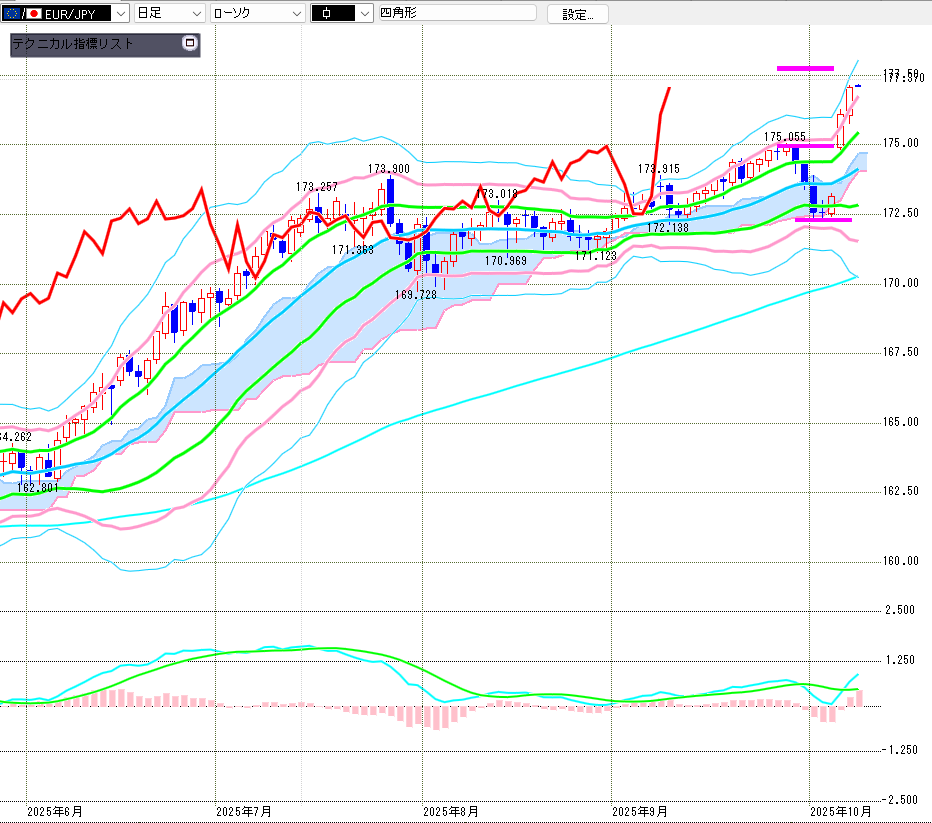932x823 pixels.
Task: Click the black drawing-shape icon in toolbar
Action: (328, 13)
